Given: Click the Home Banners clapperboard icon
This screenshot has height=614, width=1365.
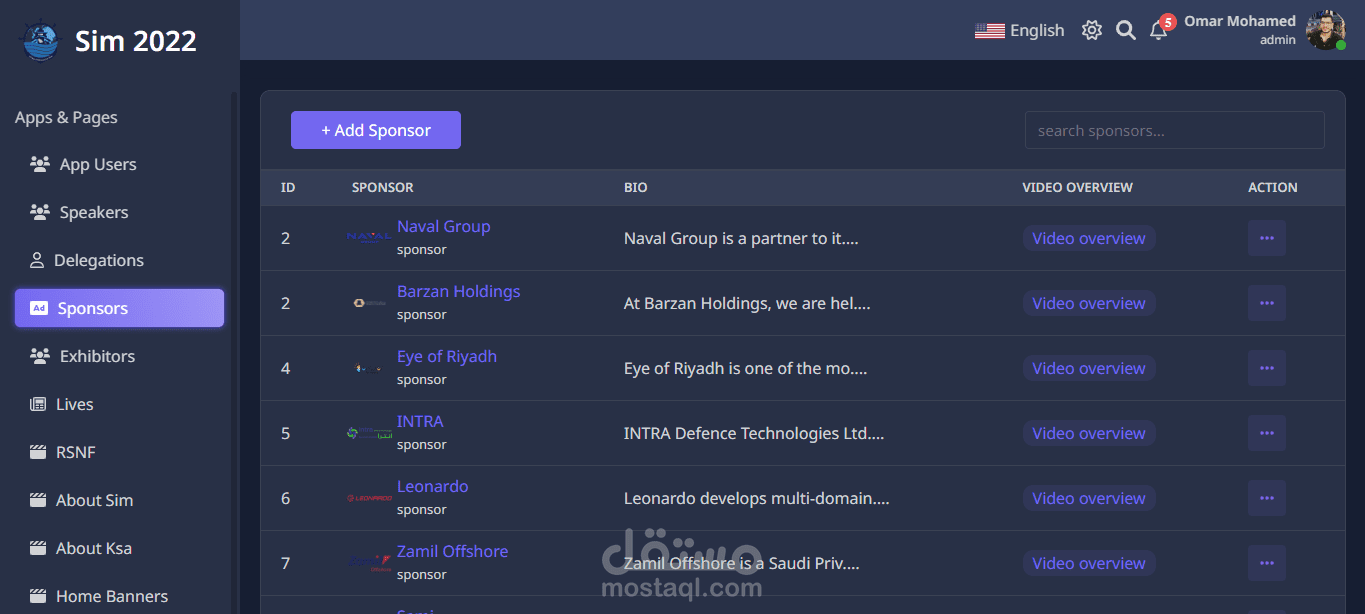Looking at the screenshot, I should click(x=38, y=596).
